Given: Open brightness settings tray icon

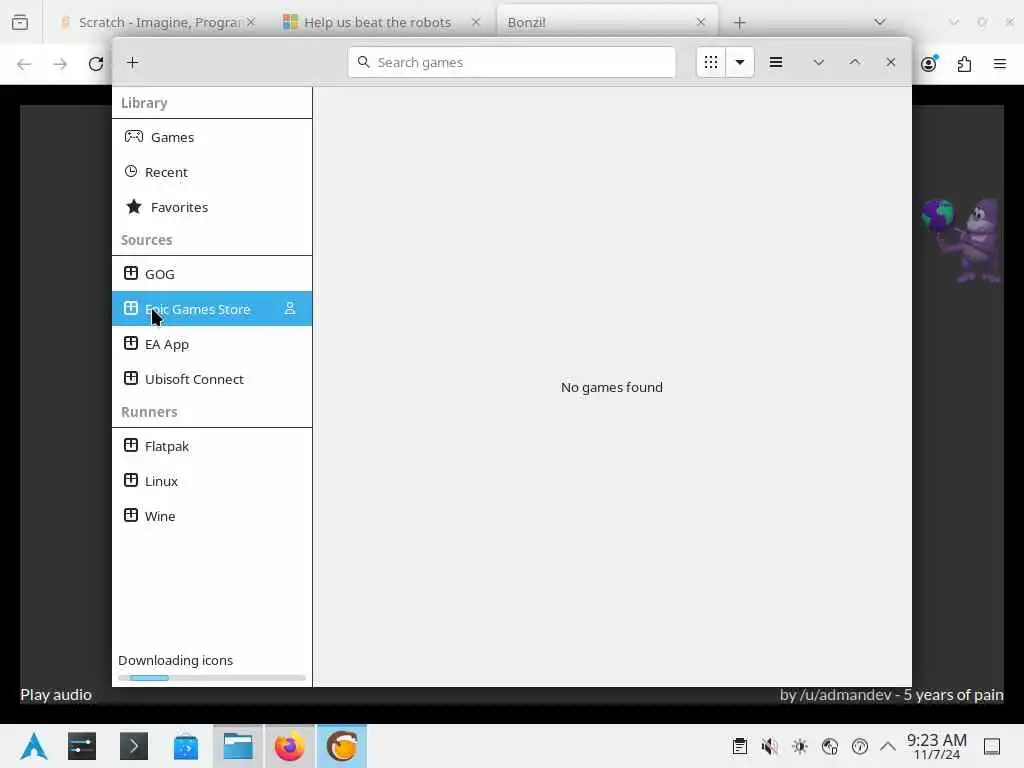Looking at the screenshot, I should coord(800,746).
